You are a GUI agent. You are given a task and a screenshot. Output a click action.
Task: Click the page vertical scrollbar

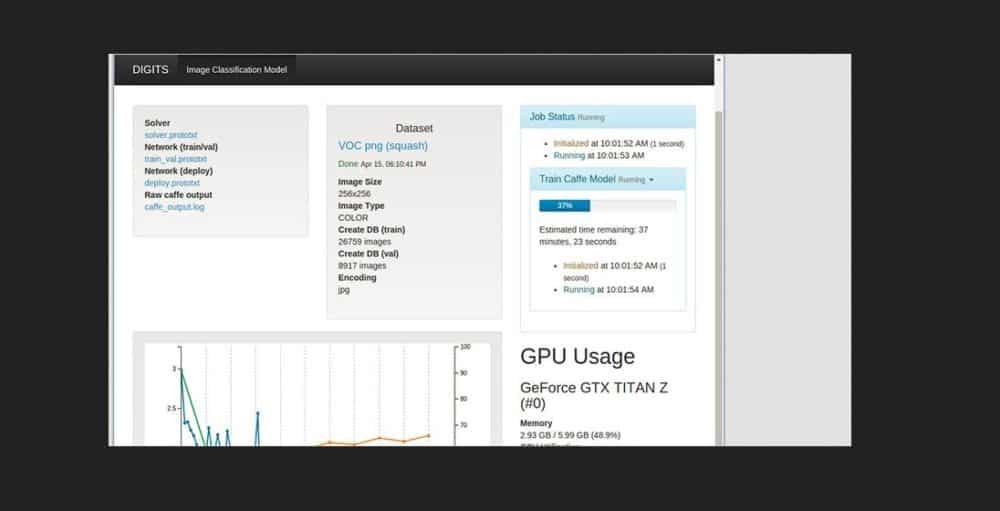(x=719, y=250)
